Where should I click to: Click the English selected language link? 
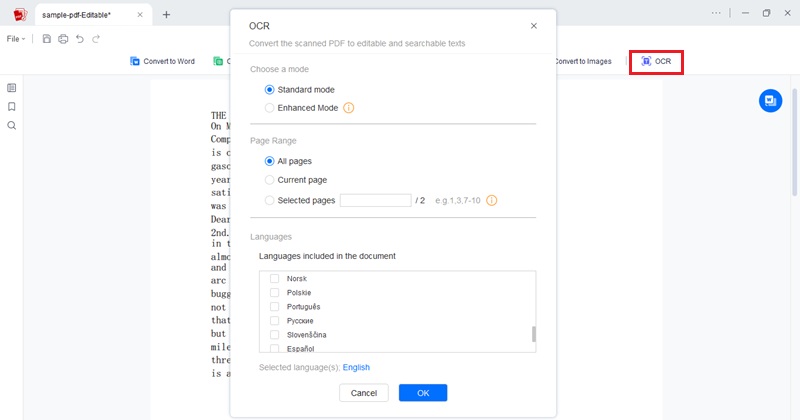click(356, 367)
